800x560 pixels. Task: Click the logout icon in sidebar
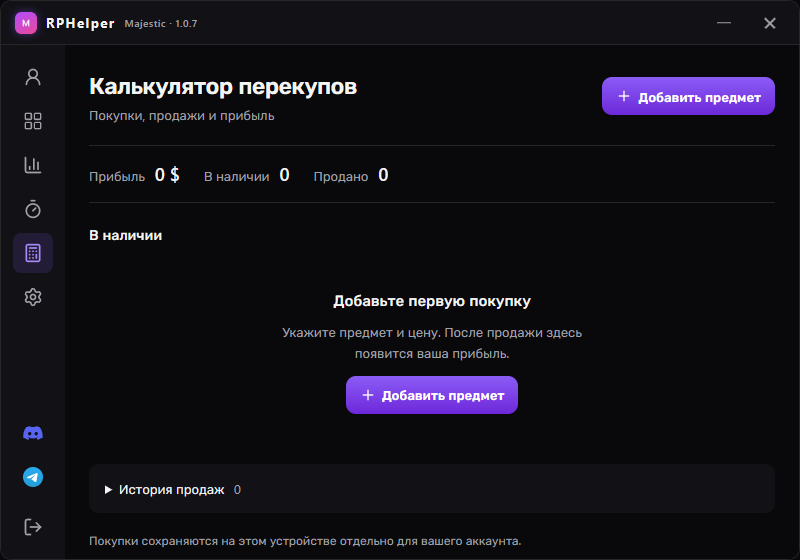[33, 527]
